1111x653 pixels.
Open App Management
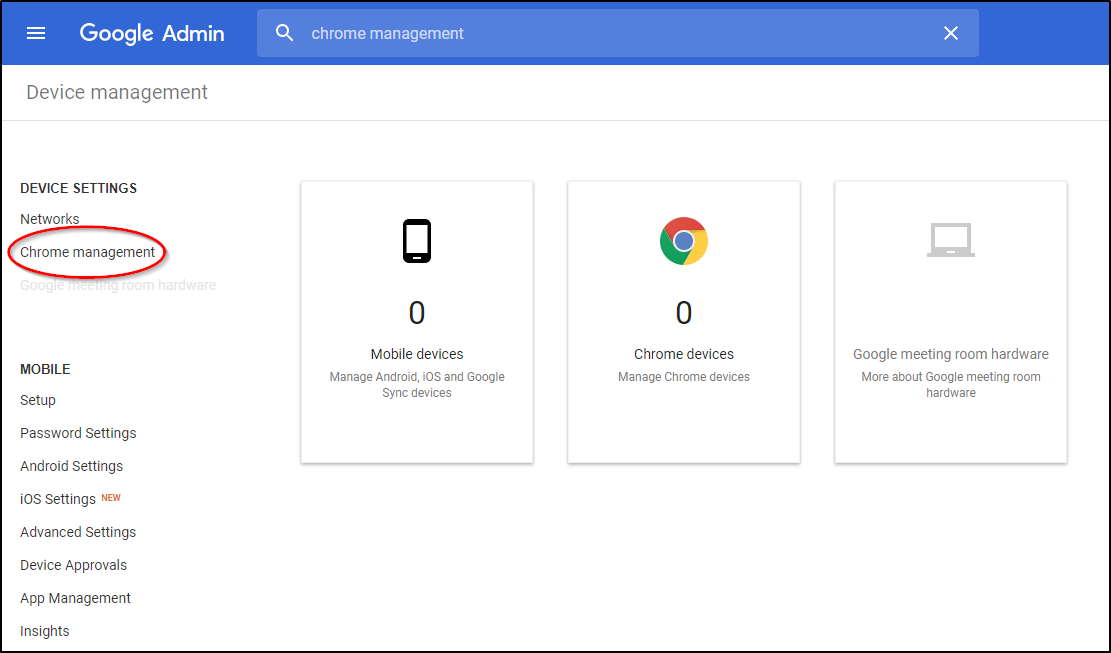click(x=75, y=598)
